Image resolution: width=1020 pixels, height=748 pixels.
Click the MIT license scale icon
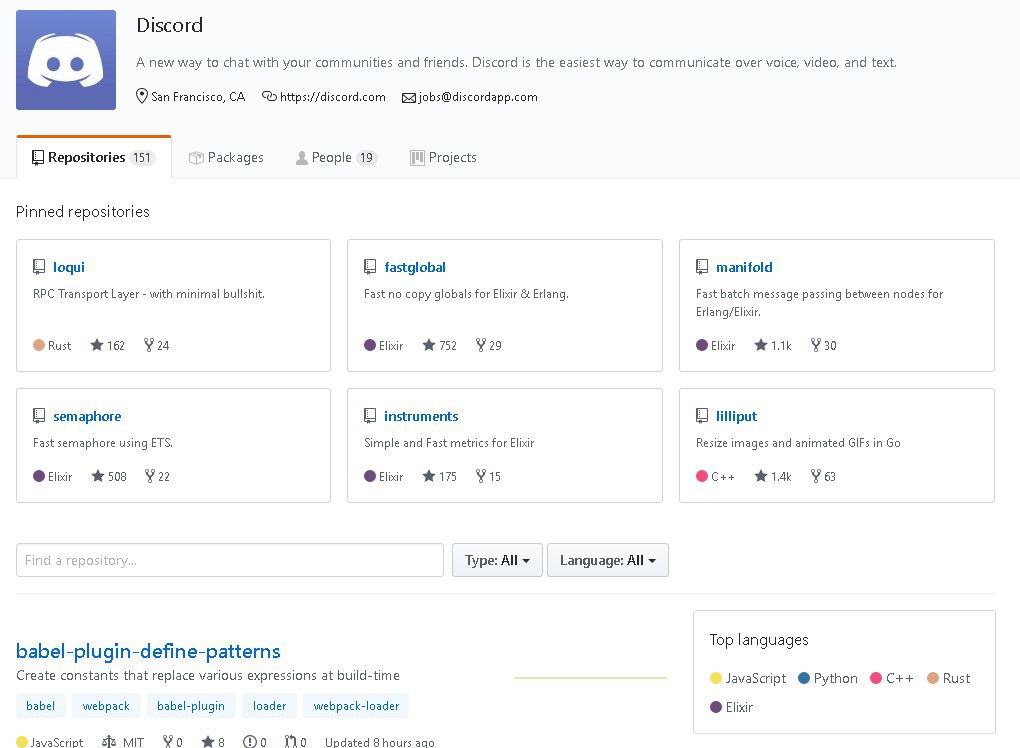109,741
